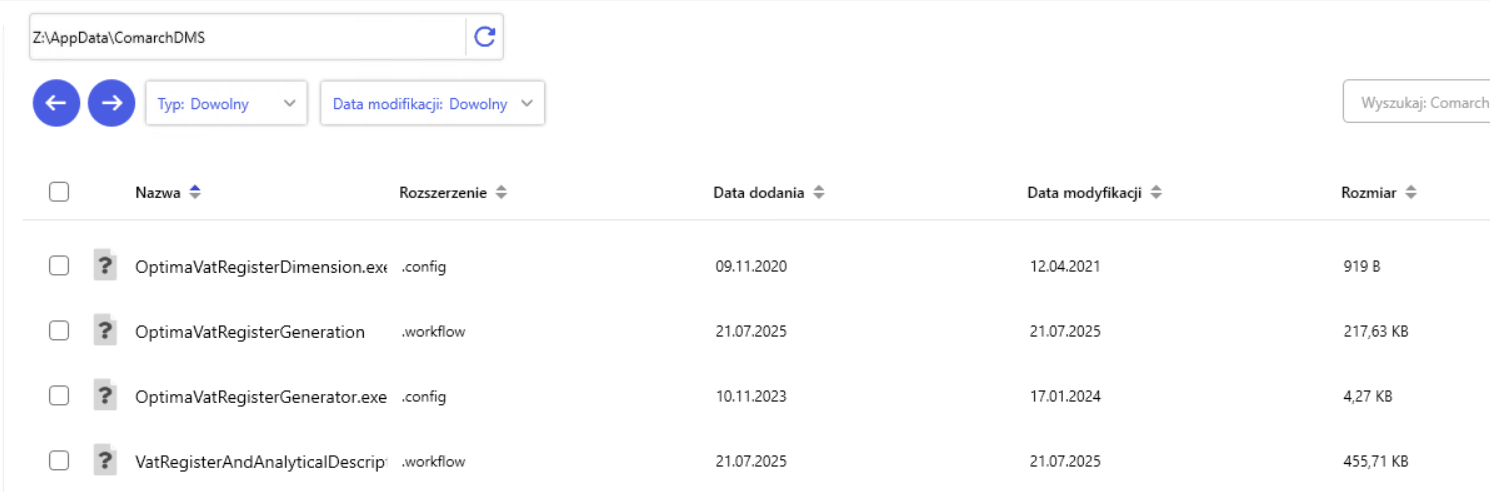Select the OptimaVatRegisterGeneration checkbox

point(59,331)
